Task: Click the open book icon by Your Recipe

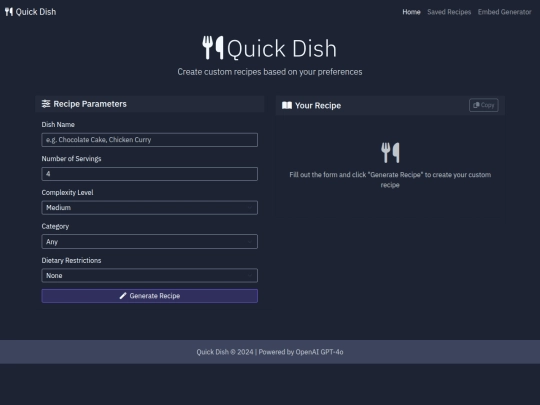Action: 287,105
